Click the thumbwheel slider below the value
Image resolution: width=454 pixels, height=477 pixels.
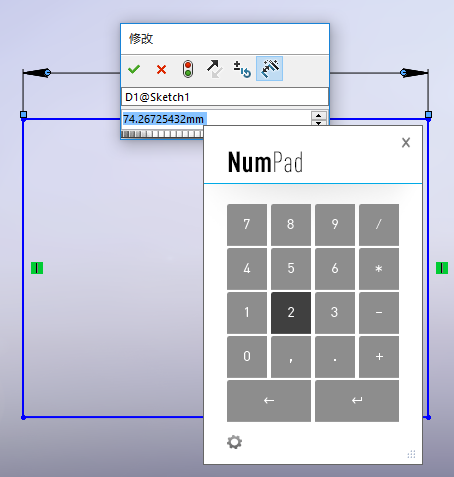tap(163, 134)
